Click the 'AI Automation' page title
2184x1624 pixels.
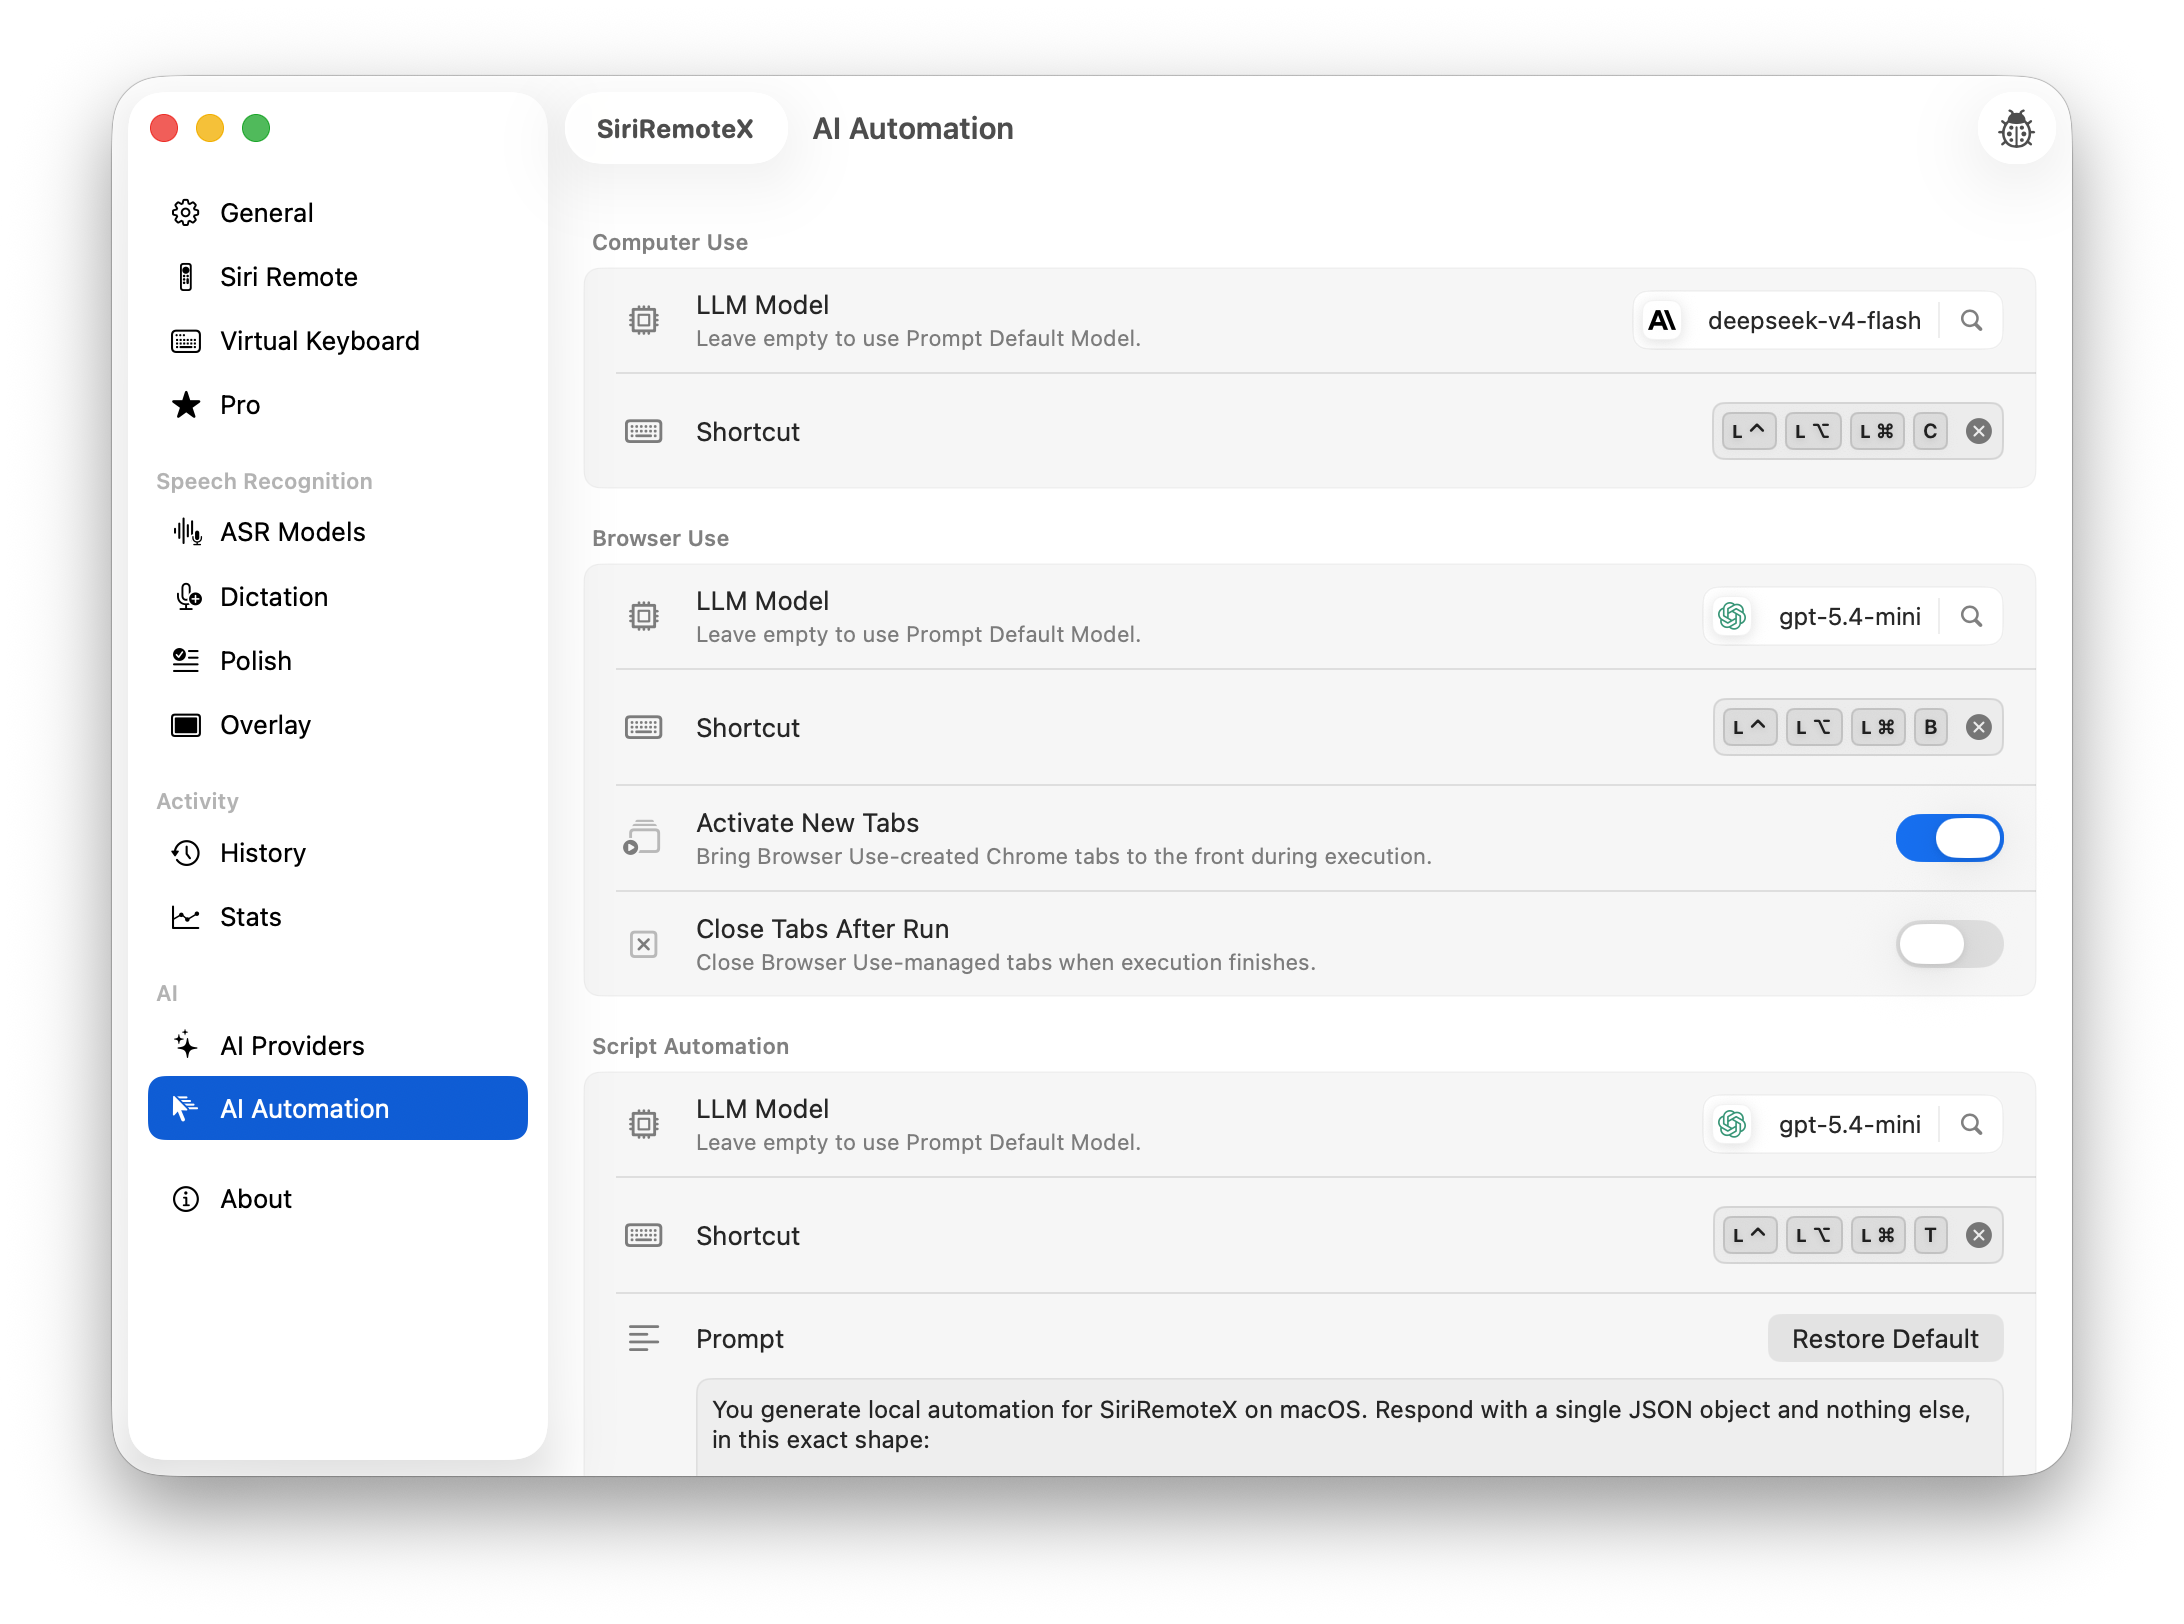(913, 129)
